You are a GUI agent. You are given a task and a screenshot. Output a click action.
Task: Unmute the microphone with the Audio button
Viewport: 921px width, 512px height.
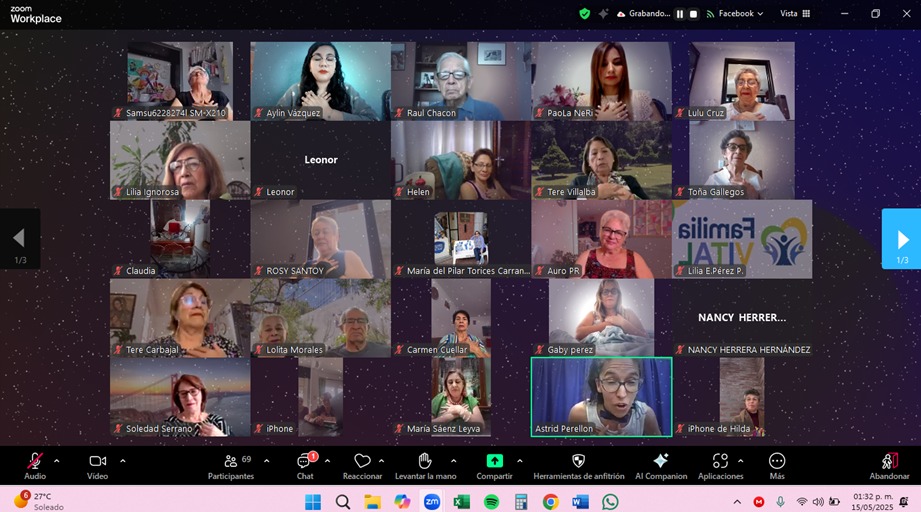(x=35, y=461)
